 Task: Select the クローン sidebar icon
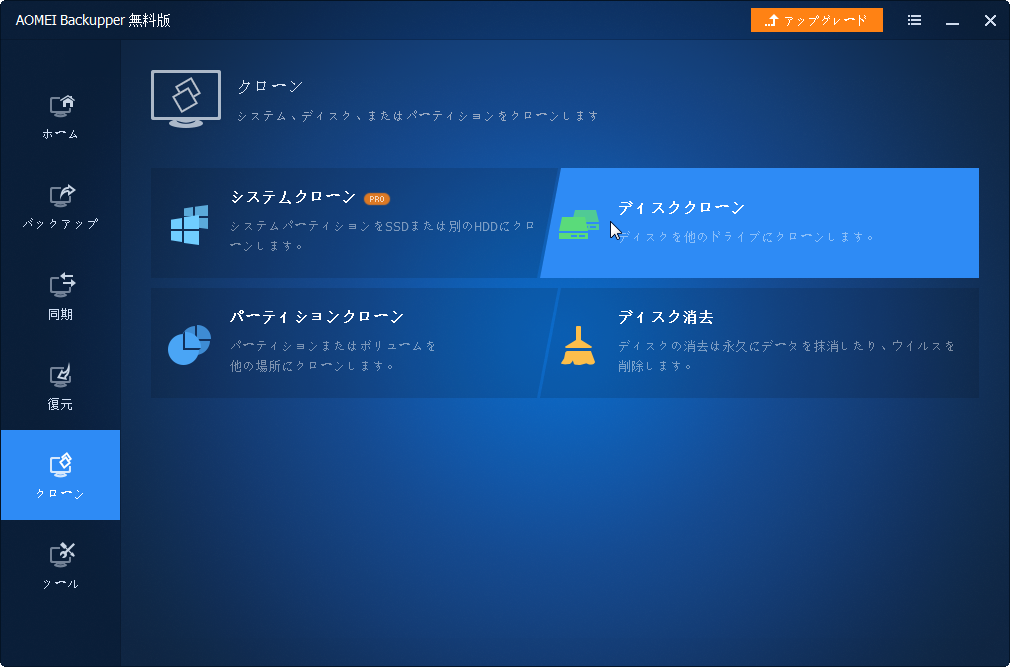coord(61,465)
